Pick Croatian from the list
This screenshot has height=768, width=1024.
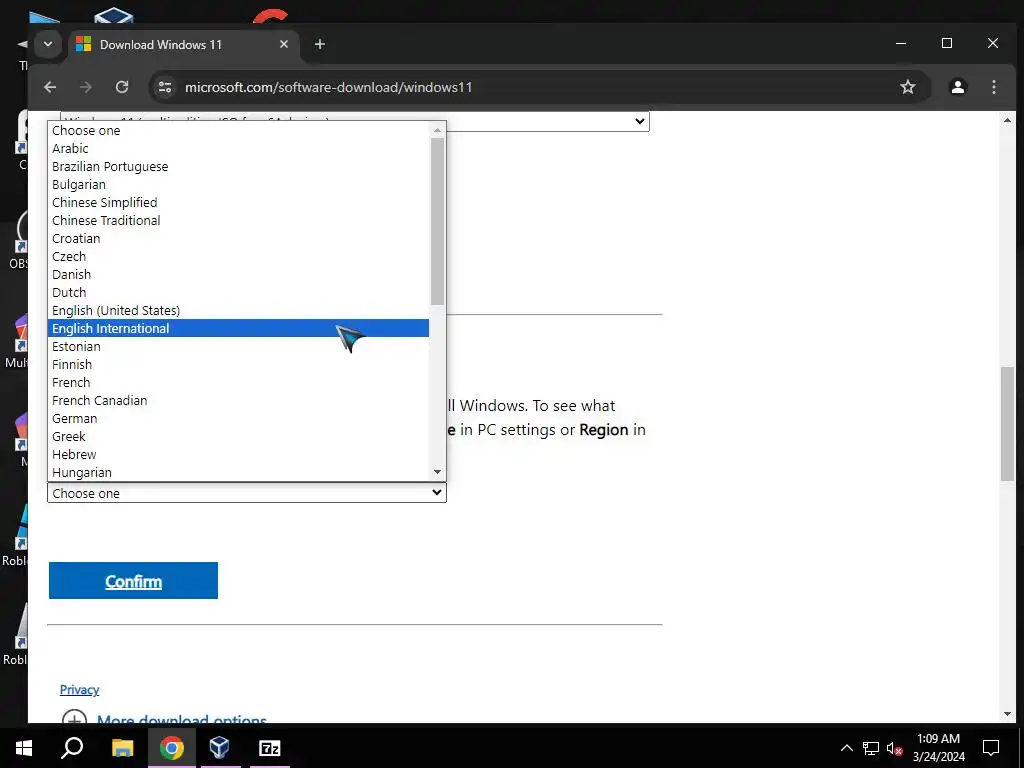pos(238,238)
